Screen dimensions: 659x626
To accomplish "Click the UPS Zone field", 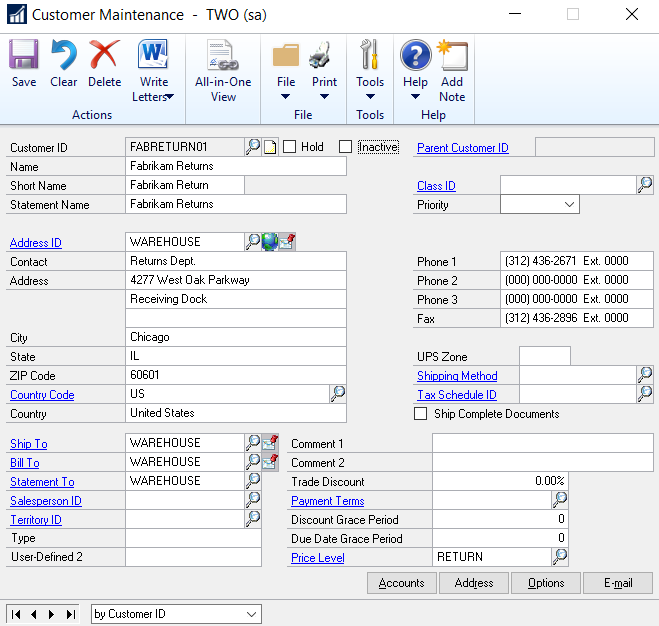I will [x=545, y=356].
